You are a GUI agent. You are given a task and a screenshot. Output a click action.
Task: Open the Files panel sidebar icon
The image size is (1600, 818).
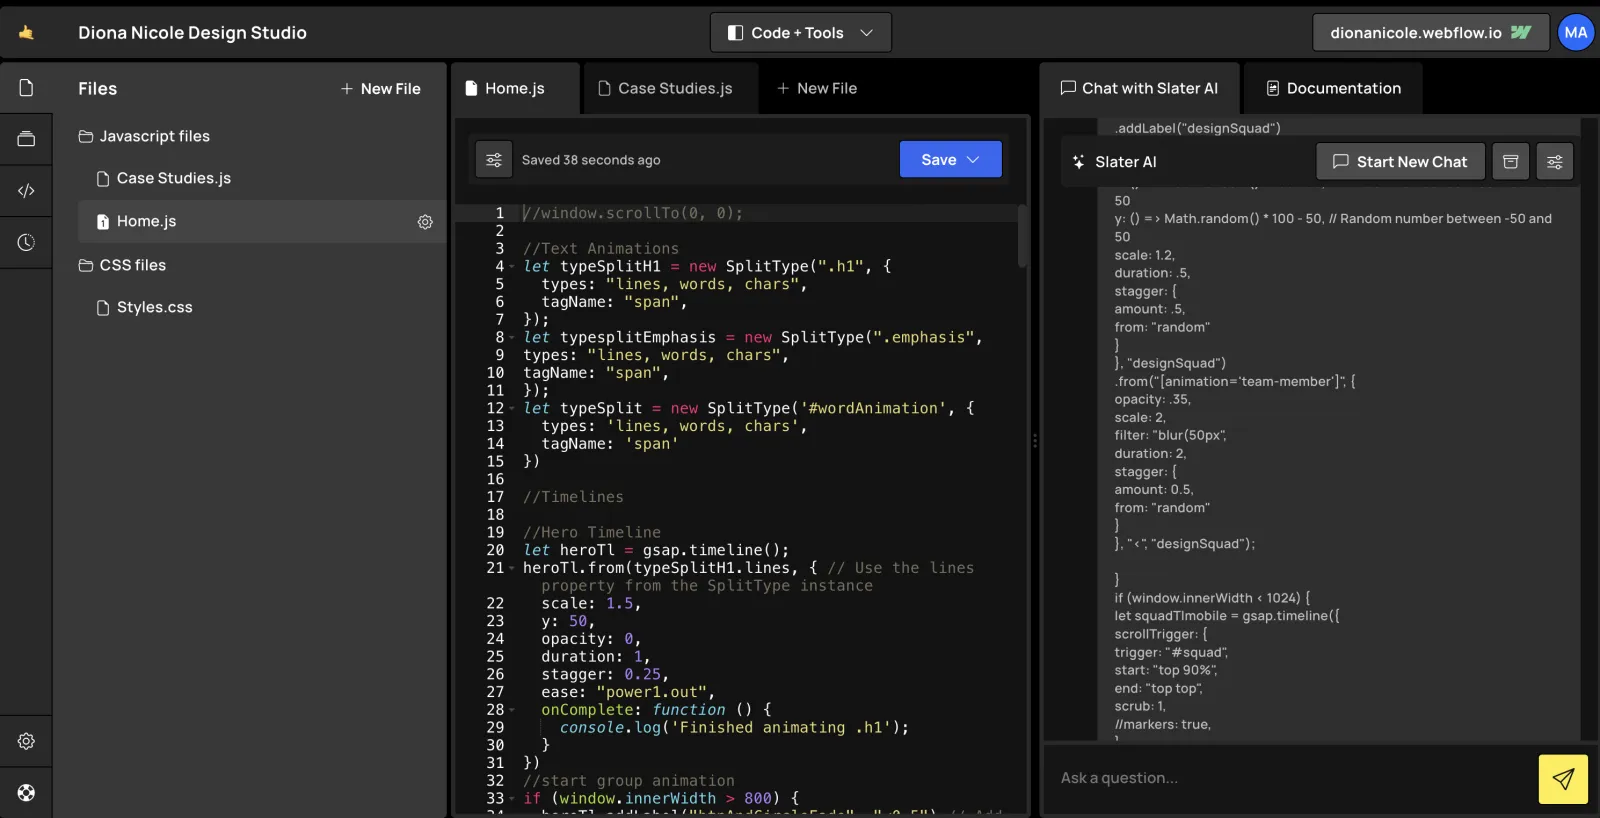click(26, 88)
